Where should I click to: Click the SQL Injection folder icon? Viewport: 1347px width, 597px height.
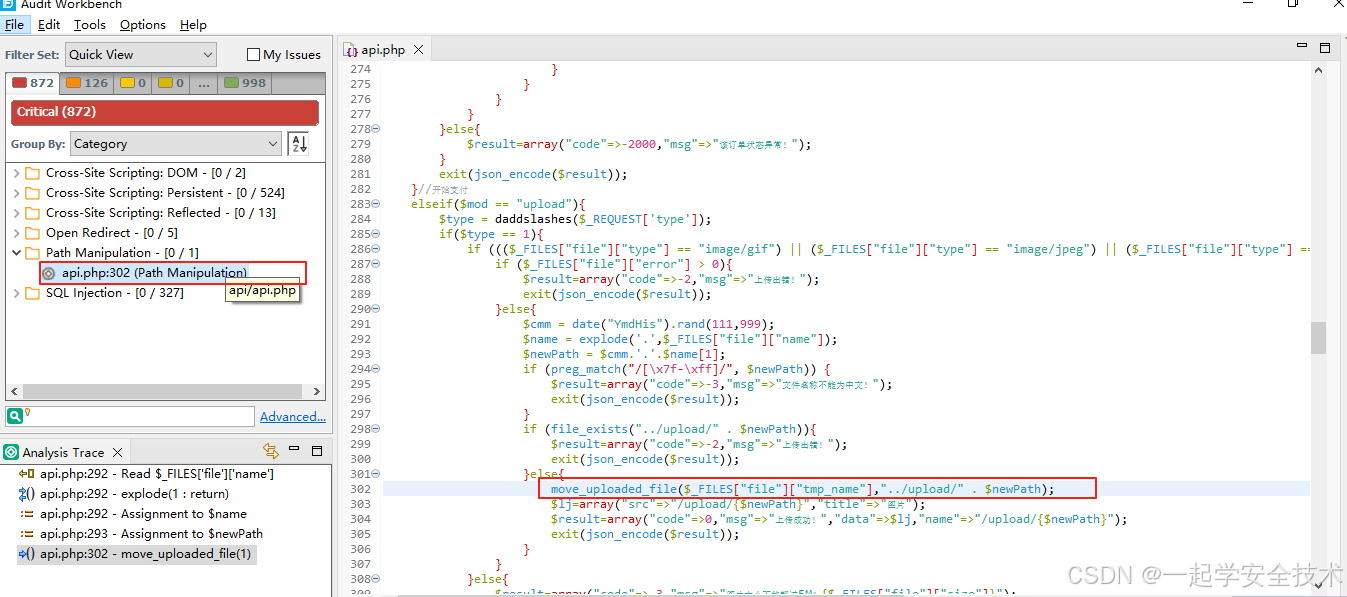click(x=32, y=293)
